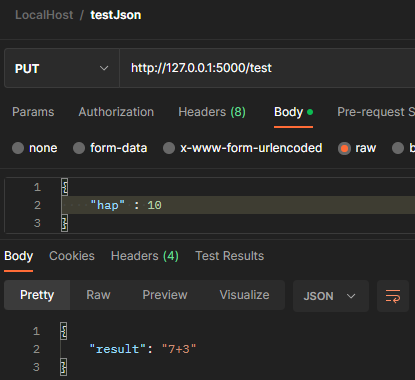Image resolution: width=415 pixels, height=380 pixels.
Task: Select the request Body tab
Action: tap(293, 112)
